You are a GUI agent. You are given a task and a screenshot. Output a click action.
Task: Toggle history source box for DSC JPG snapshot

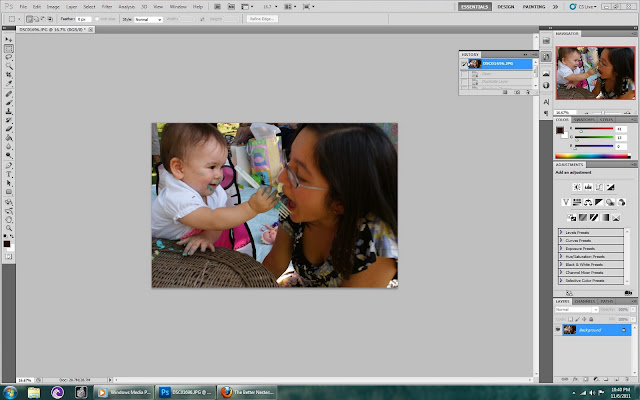pos(464,64)
